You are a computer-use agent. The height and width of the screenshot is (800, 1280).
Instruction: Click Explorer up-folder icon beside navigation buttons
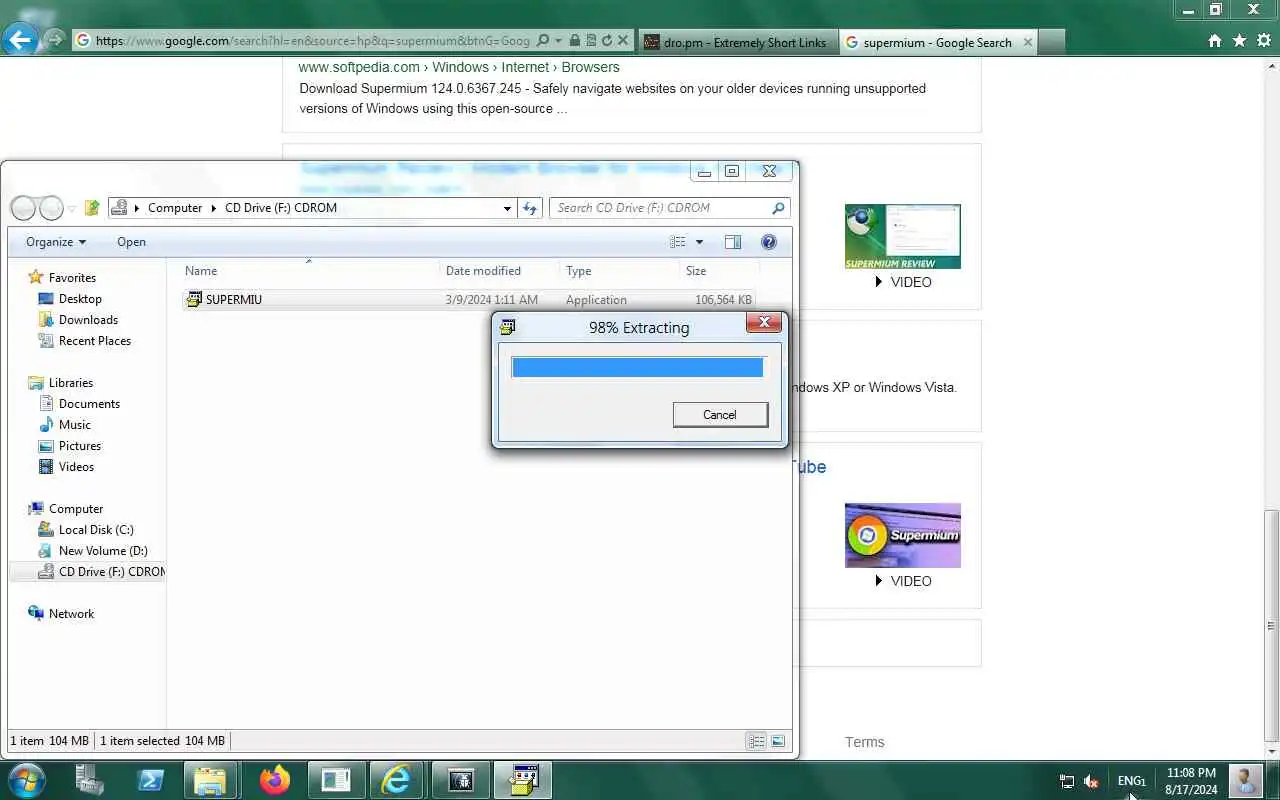92,208
